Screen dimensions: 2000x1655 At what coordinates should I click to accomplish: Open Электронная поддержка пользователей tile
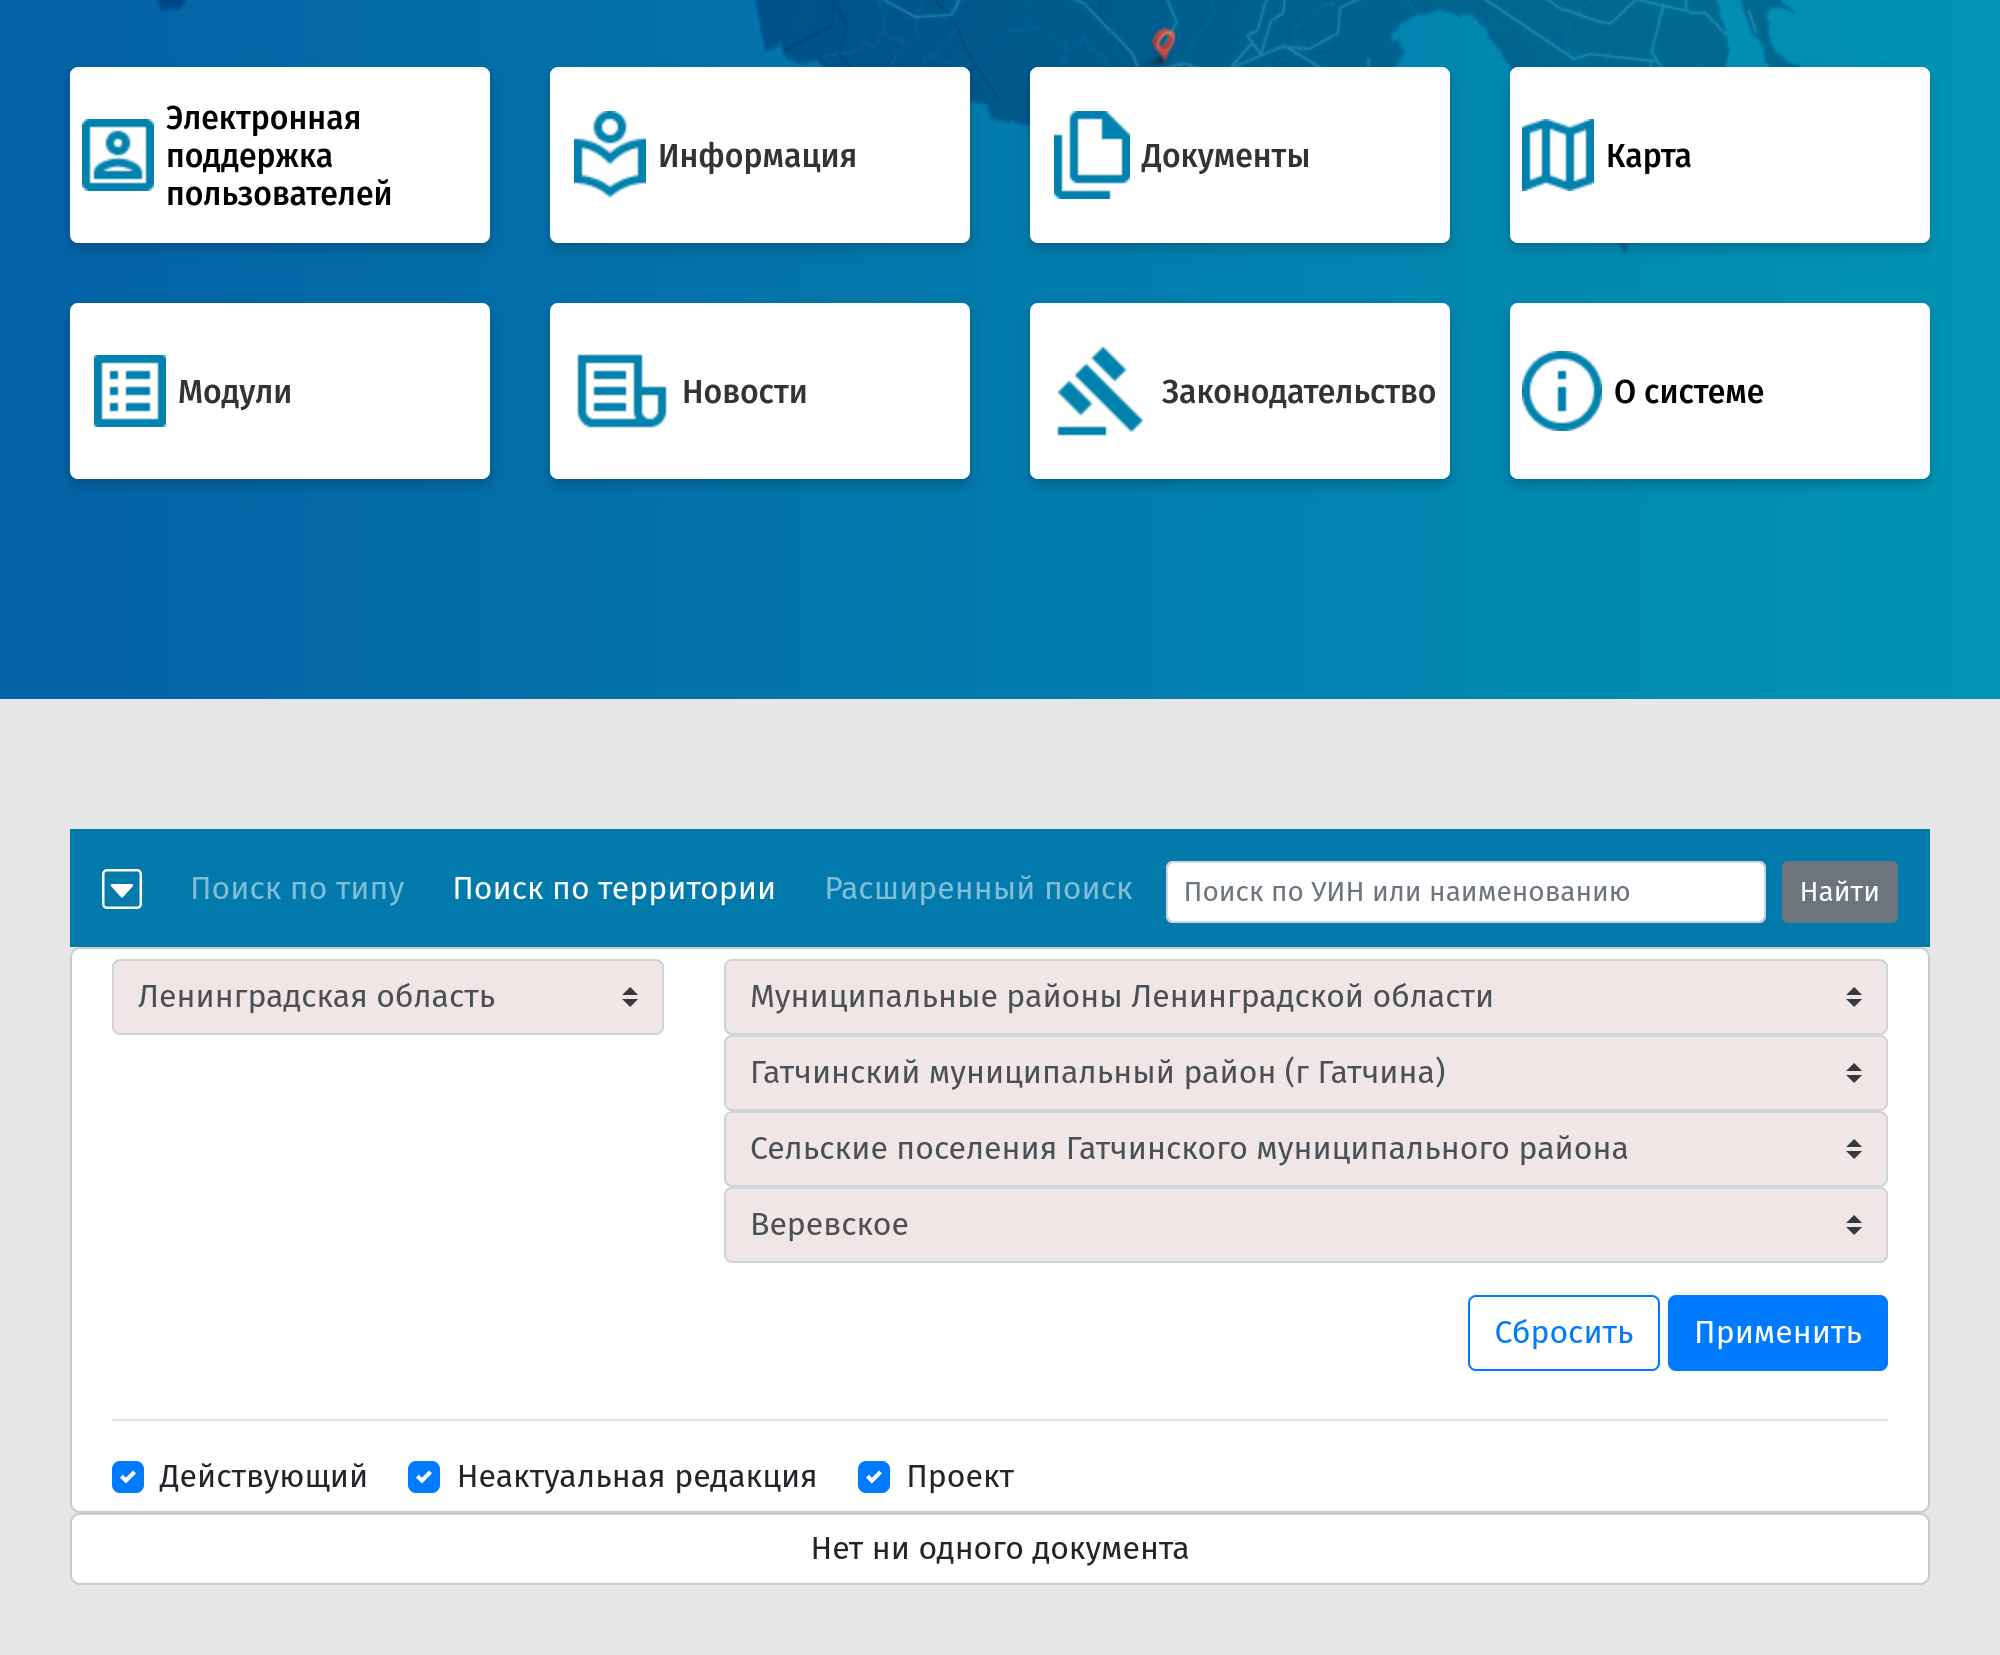coord(280,155)
